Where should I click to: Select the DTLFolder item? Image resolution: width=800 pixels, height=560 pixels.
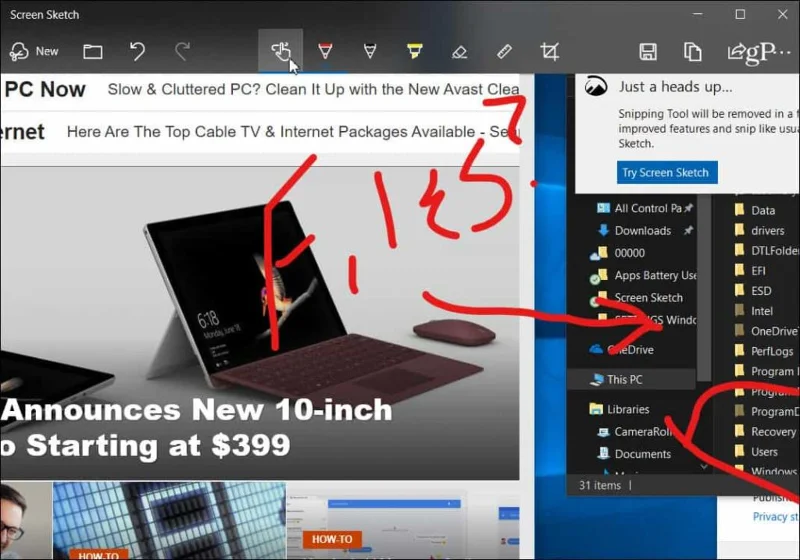click(766, 250)
